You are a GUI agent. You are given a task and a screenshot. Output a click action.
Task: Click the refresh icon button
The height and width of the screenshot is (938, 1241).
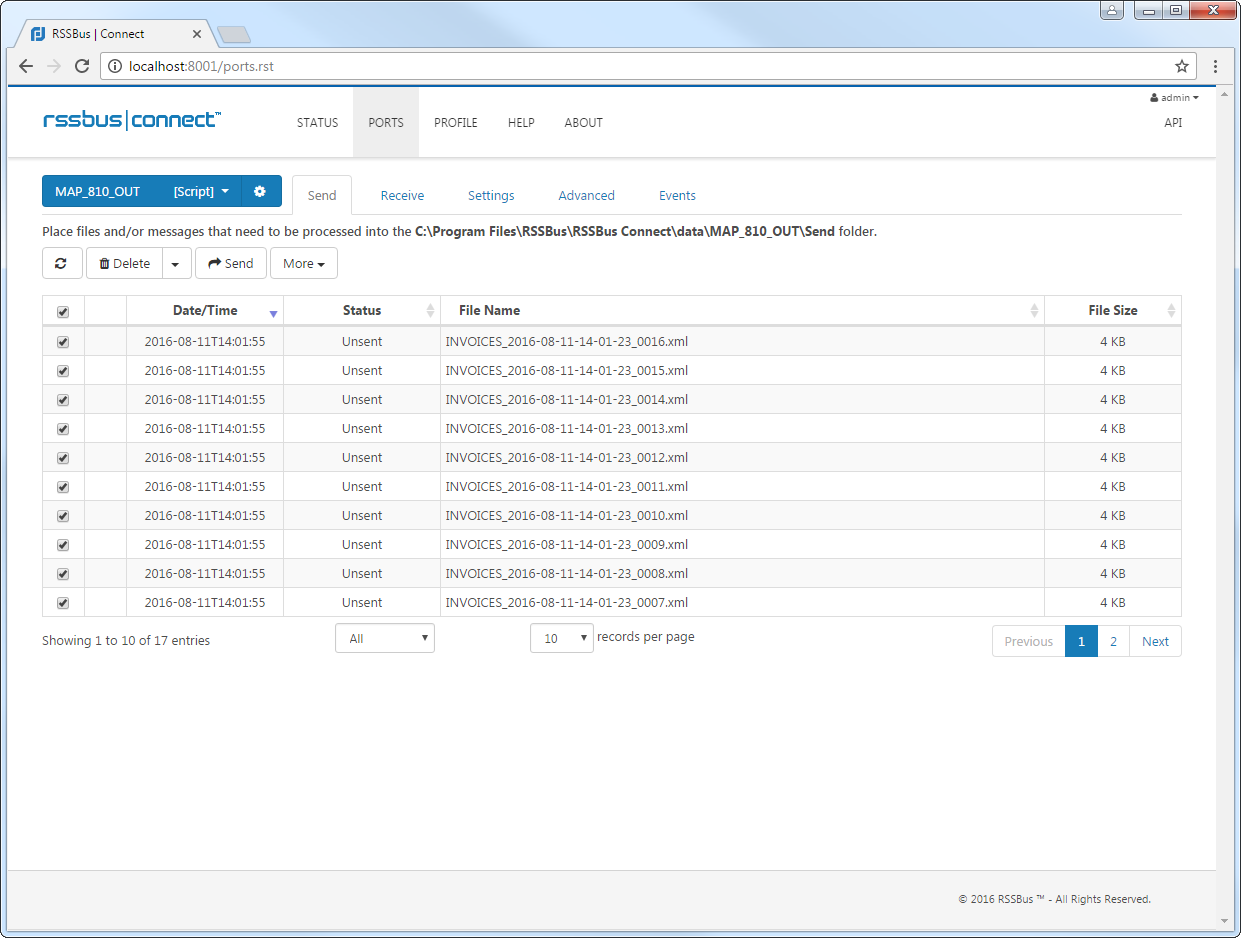coord(61,263)
